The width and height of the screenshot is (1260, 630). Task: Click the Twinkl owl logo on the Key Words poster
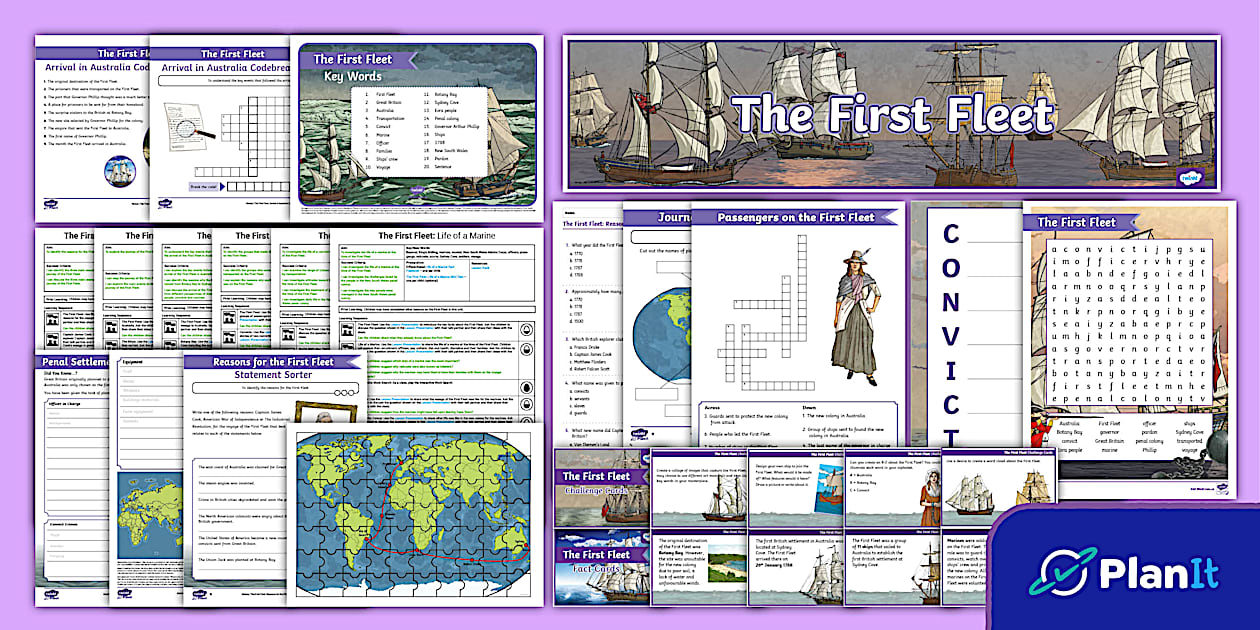(416, 190)
